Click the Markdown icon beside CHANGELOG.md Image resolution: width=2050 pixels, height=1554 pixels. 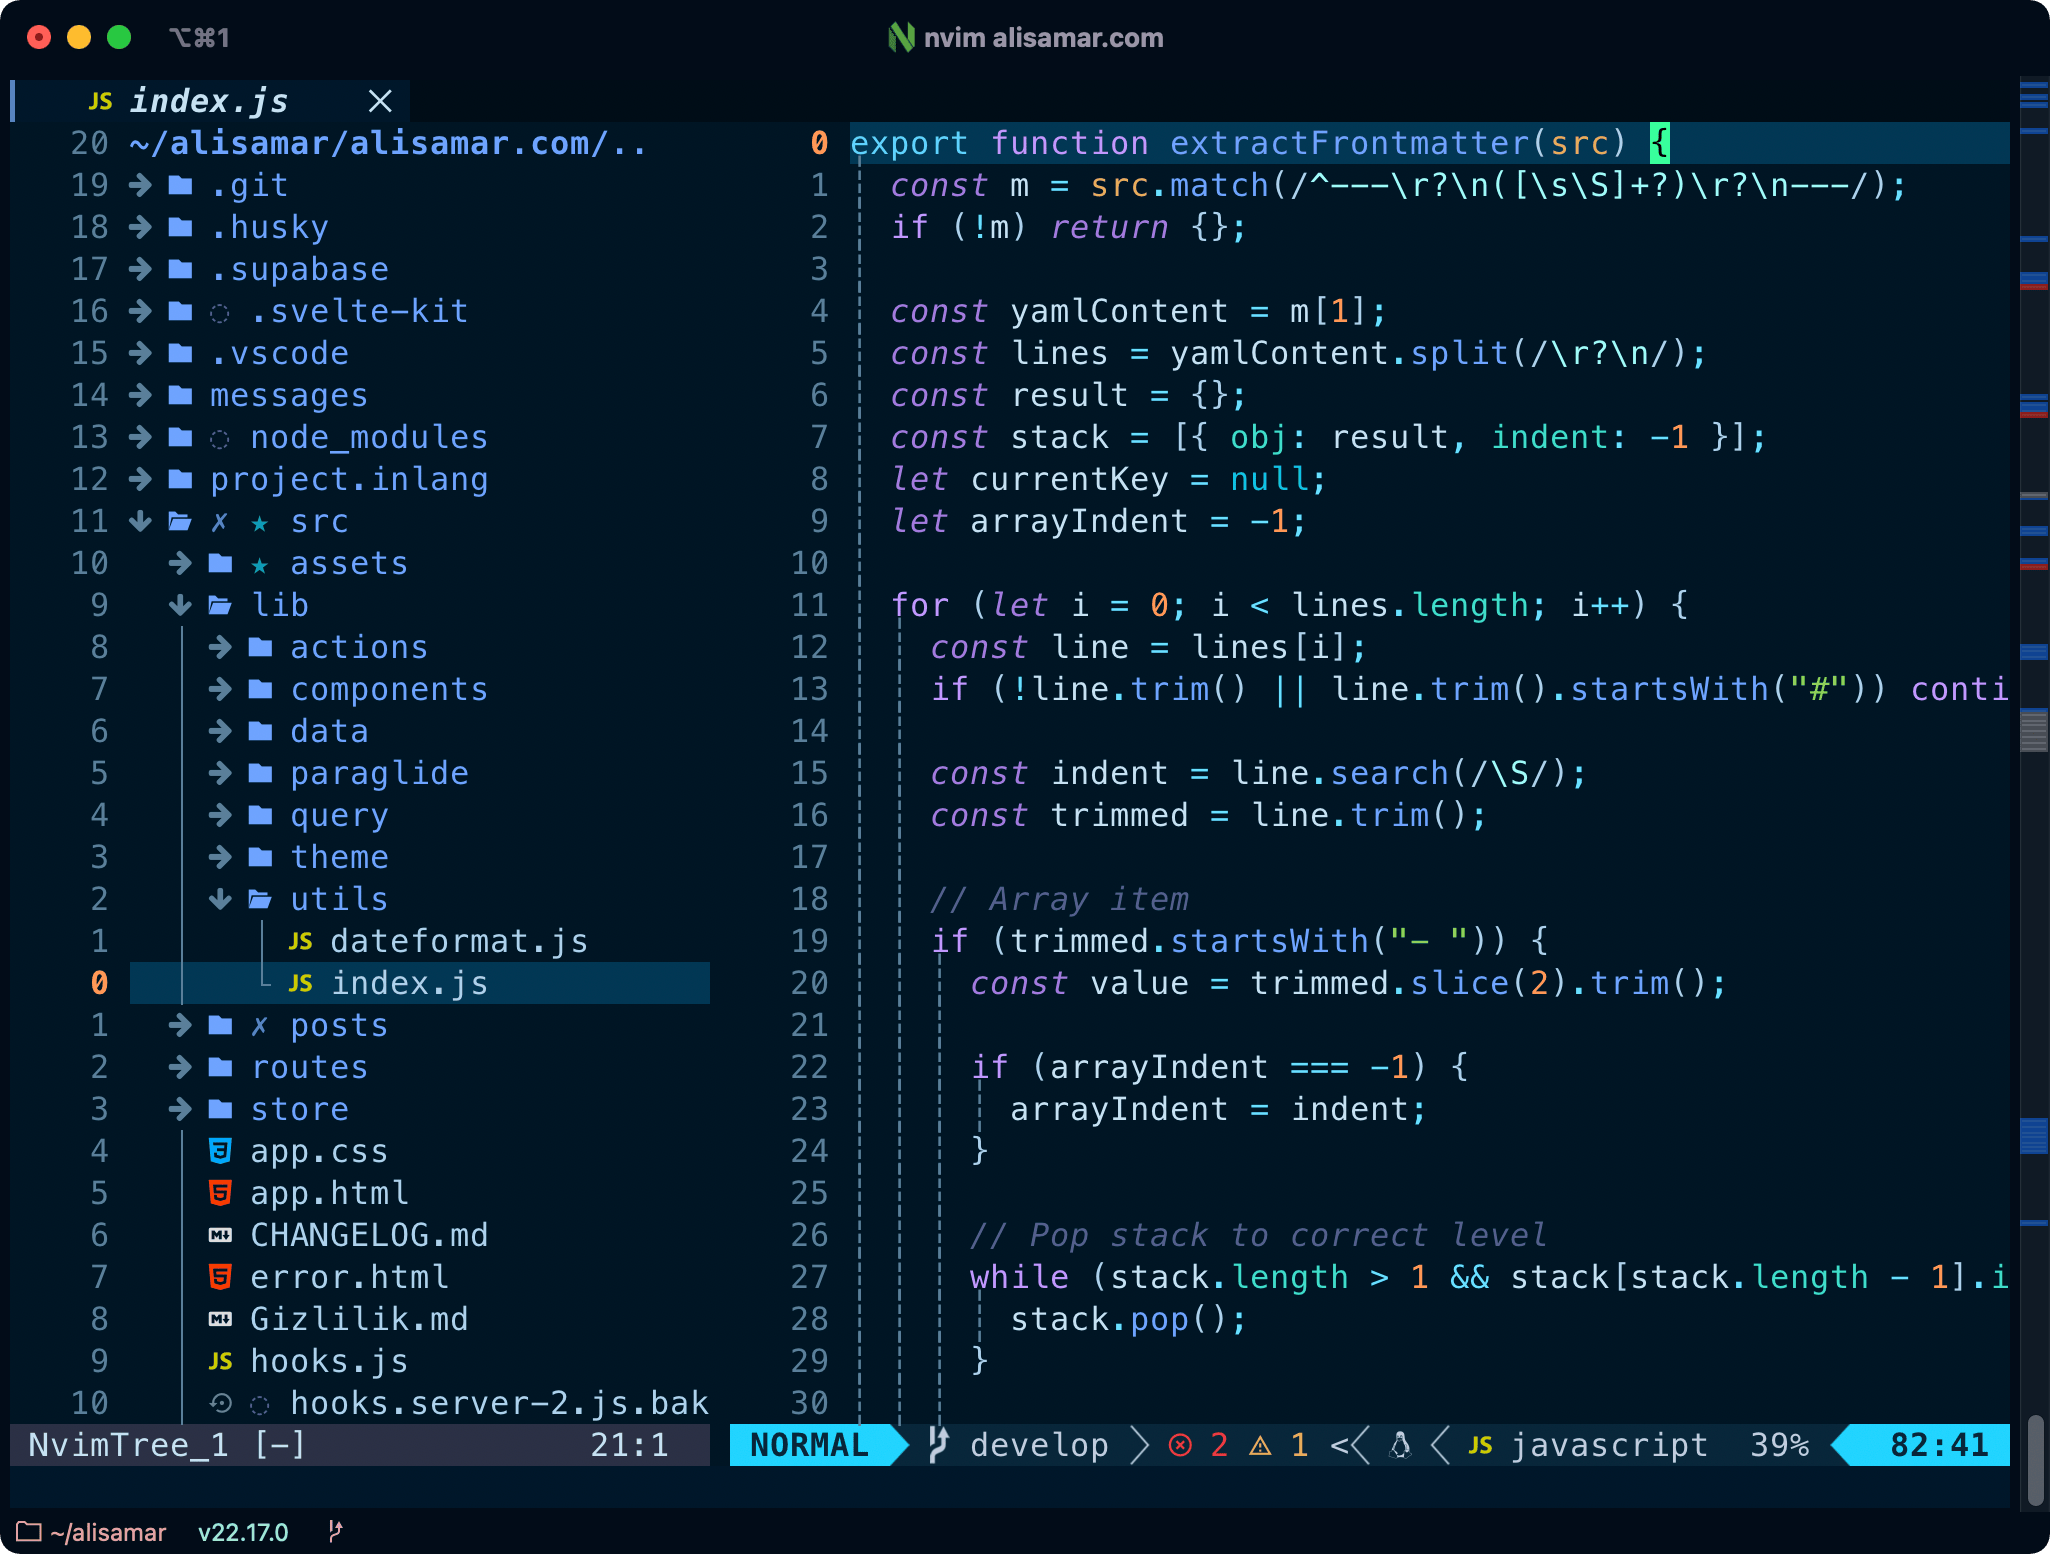(x=221, y=1235)
